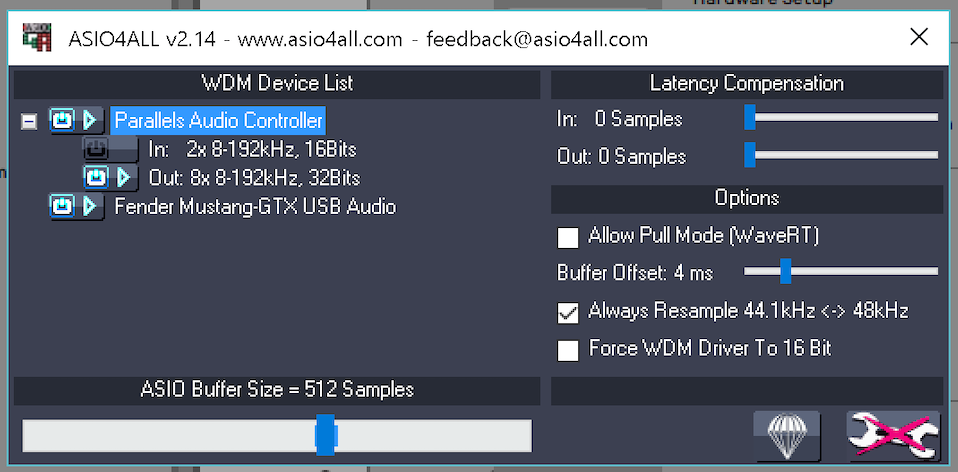The image size is (958, 472).
Task: Toggle Fender Mustang-GTX USB Audio power button
Action: tap(62, 206)
